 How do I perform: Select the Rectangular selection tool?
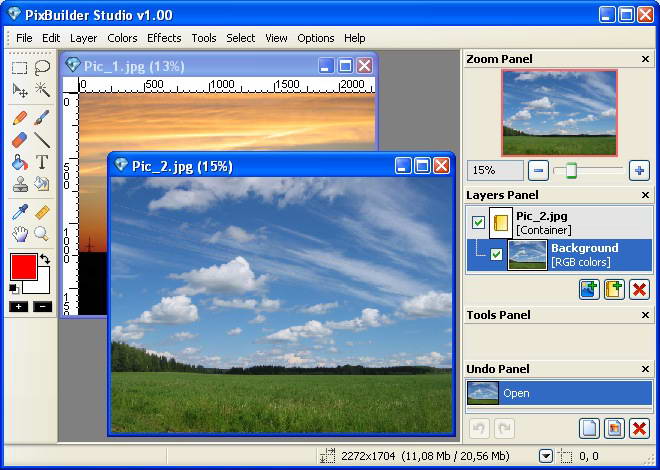tap(19, 68)
